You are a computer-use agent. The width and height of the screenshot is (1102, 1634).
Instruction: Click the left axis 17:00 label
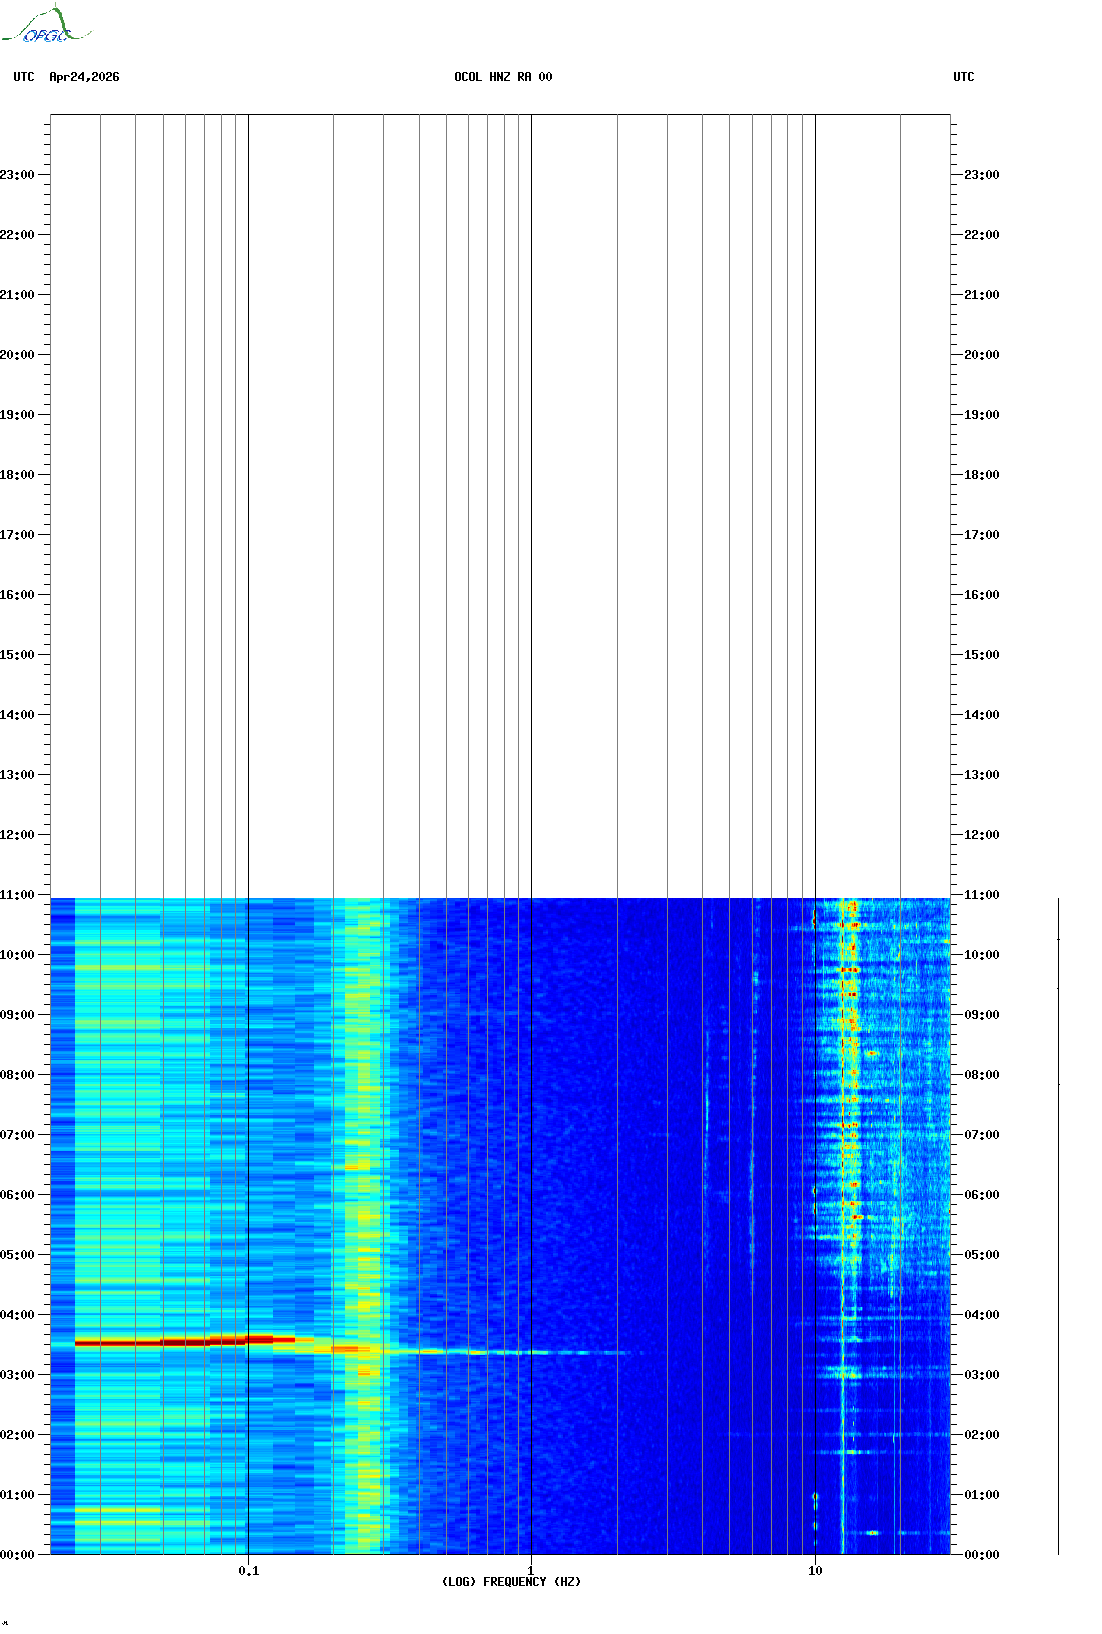click(17, 535)
